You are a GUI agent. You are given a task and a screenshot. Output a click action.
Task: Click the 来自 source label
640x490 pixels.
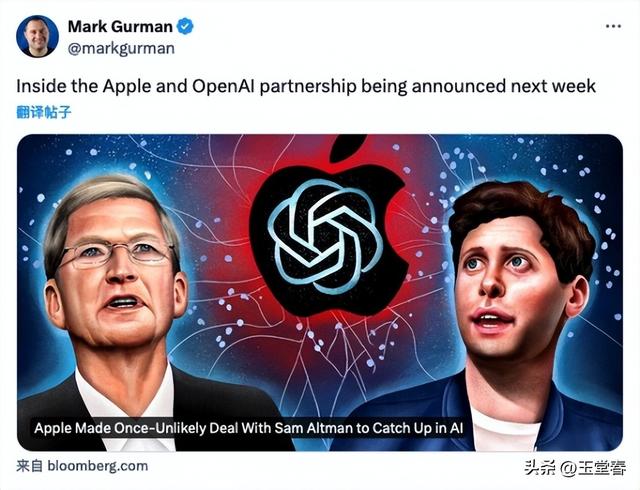29,466
